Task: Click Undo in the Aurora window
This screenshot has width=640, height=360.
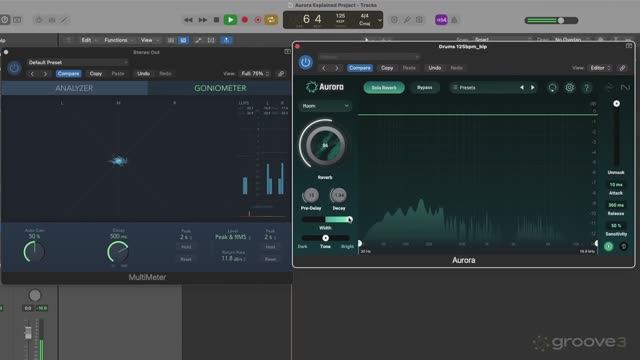Action: coord(435,68)
